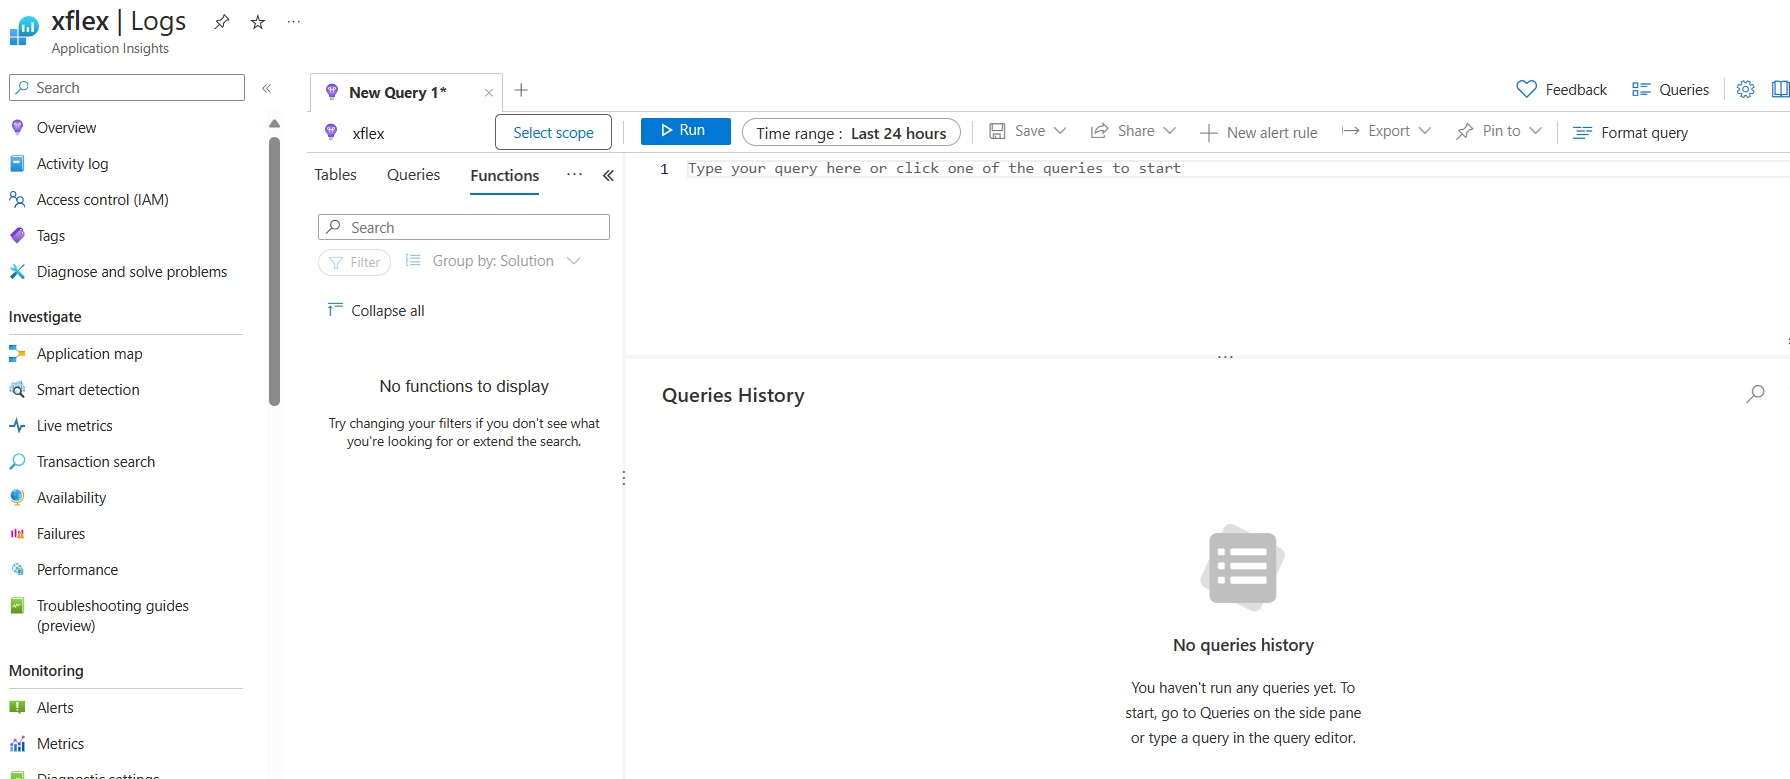The image size is (1790, 779).
Task: Click Select scope button
Action: [x=553, y=132]
